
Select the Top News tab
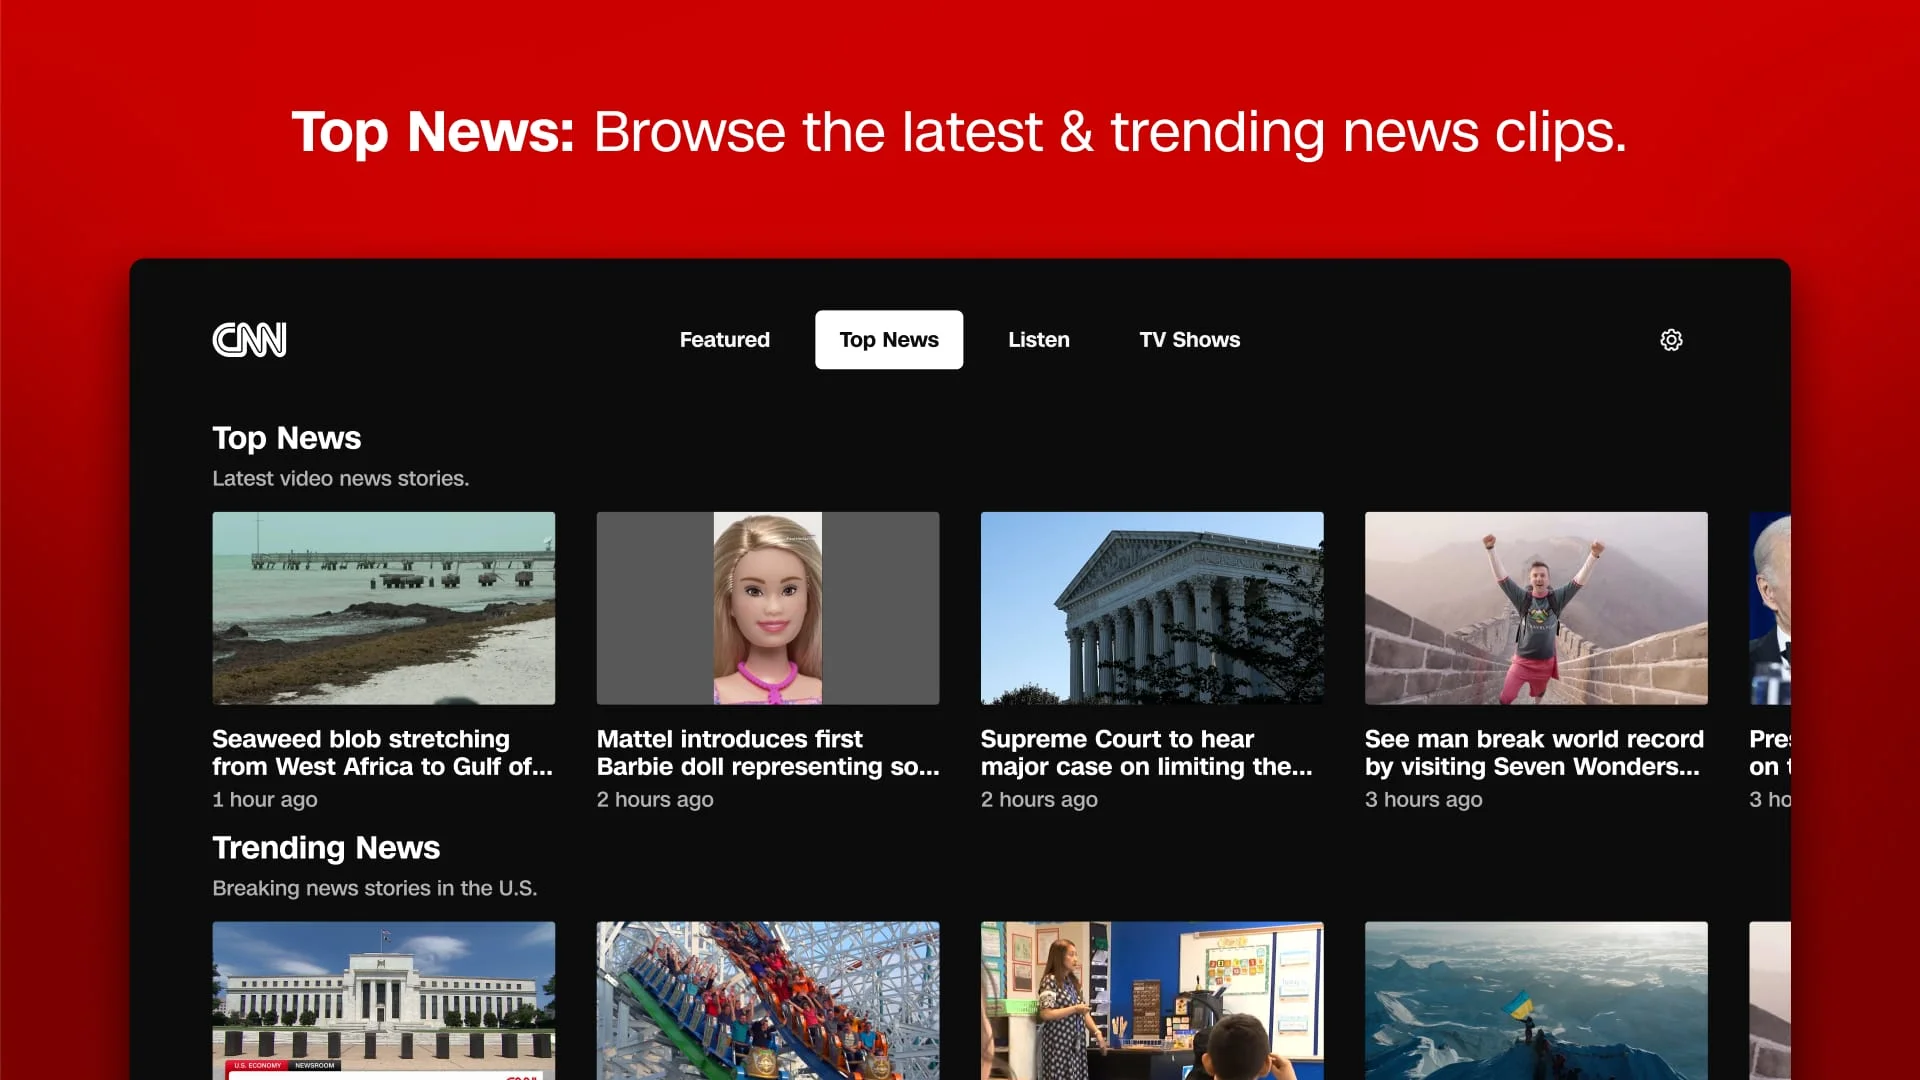[x=888, y=340]
